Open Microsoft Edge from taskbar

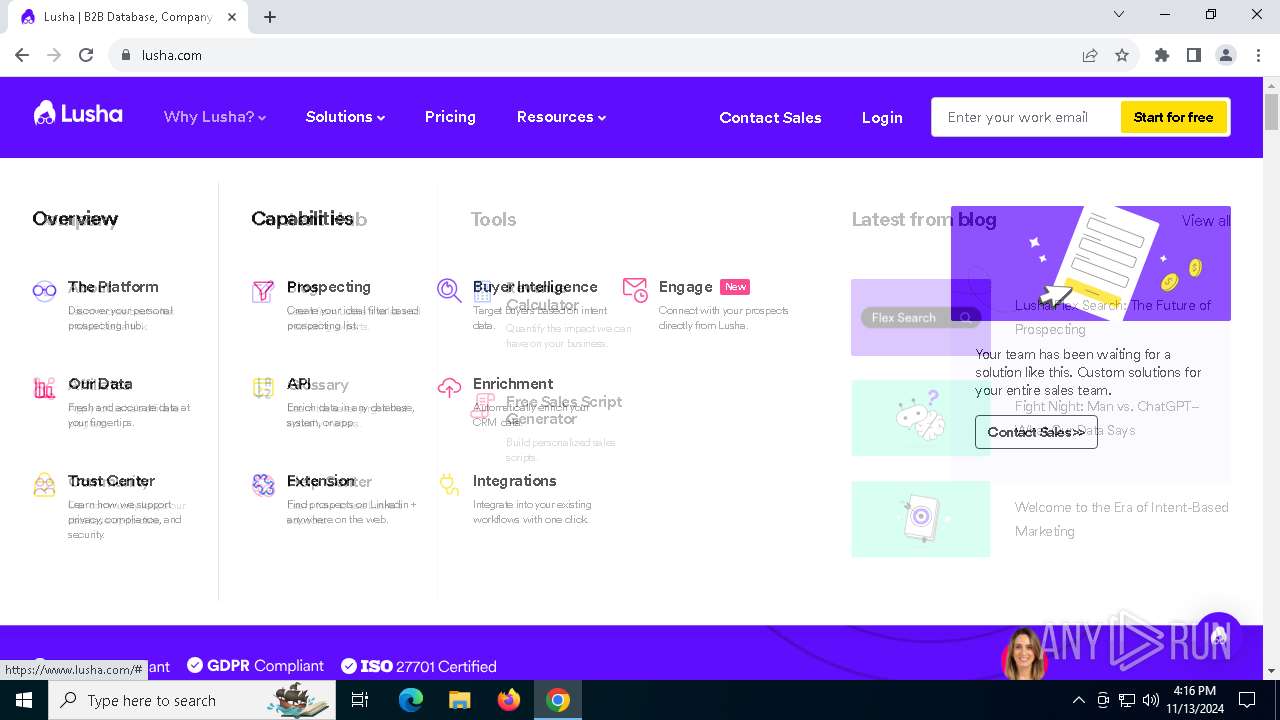point(411,700)
